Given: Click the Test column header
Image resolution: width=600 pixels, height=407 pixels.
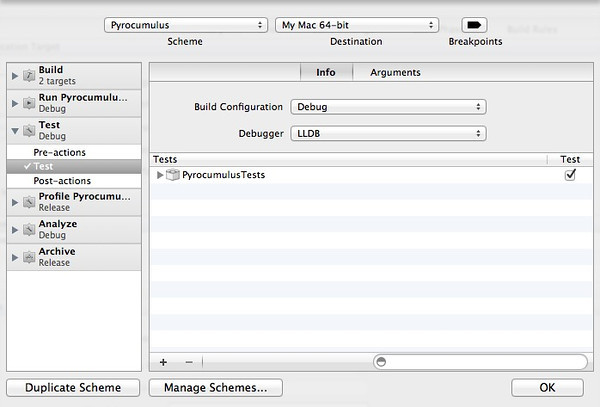Looking at the screenshot, I should (570, 159).
